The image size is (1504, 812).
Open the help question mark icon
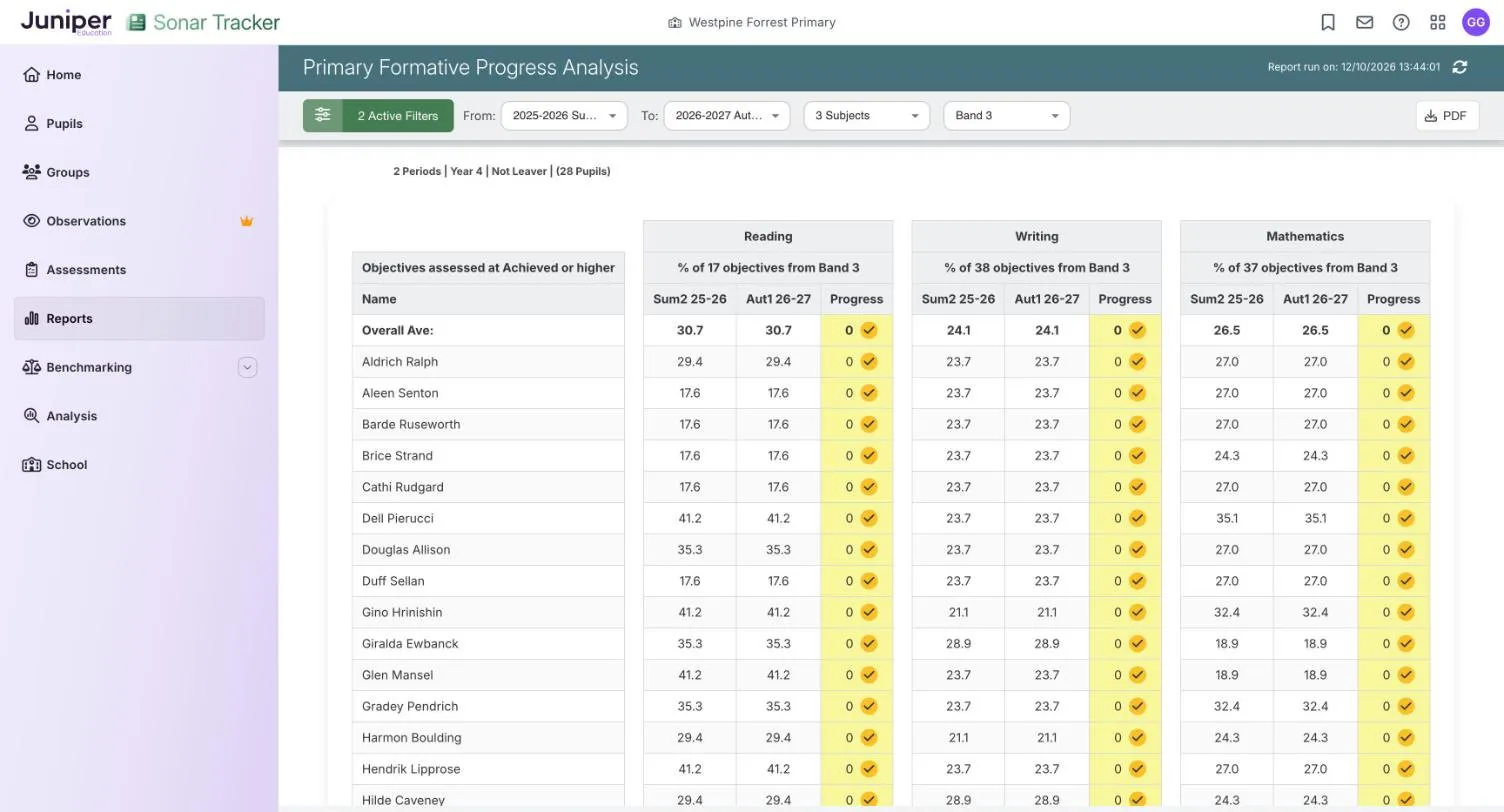click(1401, 22)
